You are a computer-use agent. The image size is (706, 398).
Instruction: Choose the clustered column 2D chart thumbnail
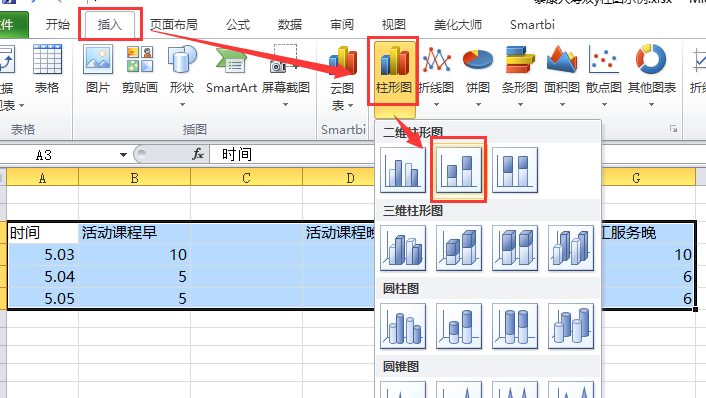click(x=403, y=170)
